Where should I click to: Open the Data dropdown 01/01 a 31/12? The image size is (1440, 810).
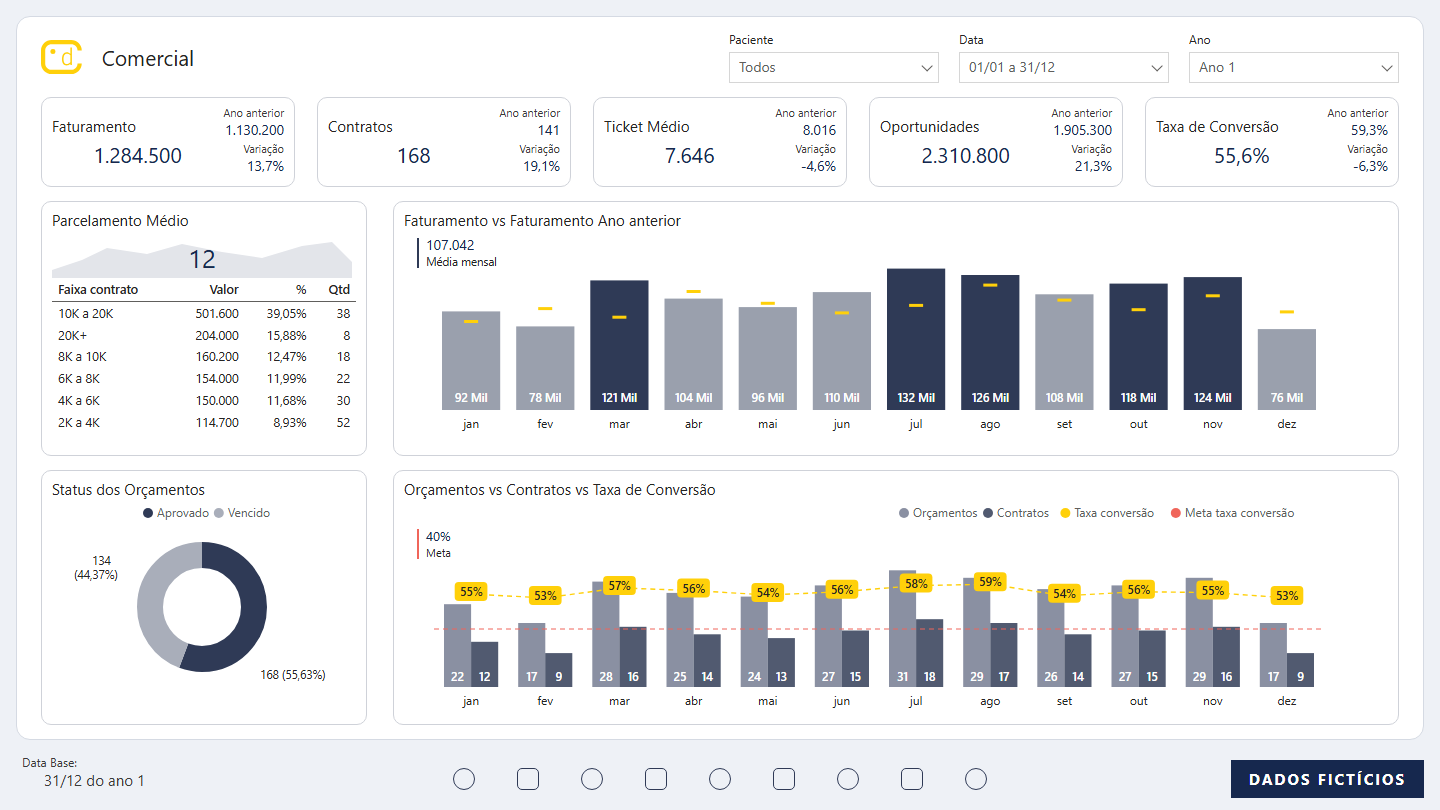tap(1064, 67)
